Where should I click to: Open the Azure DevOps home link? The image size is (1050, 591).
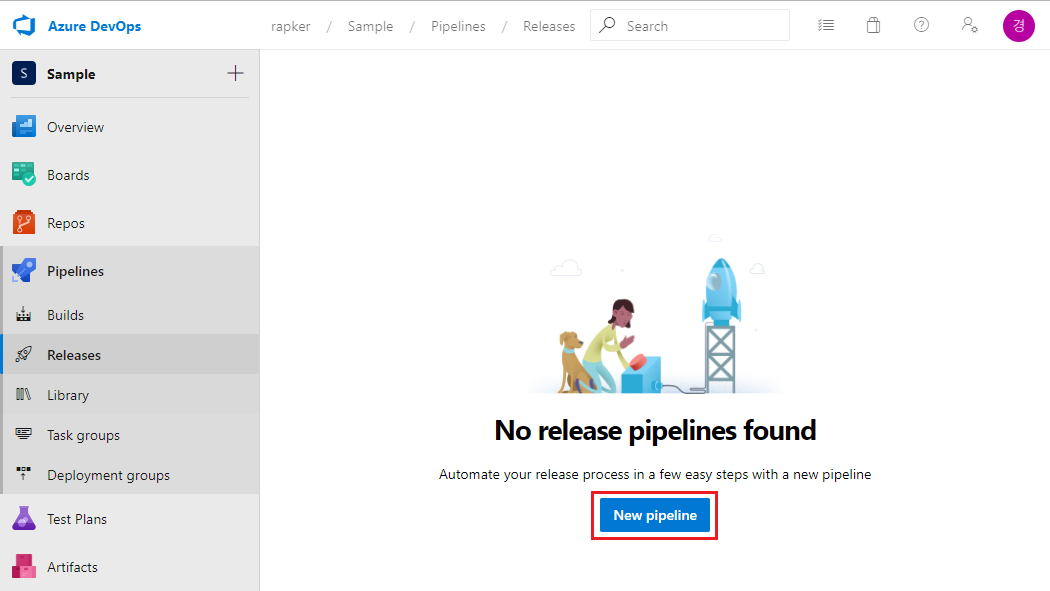click(x=94, y=26)
